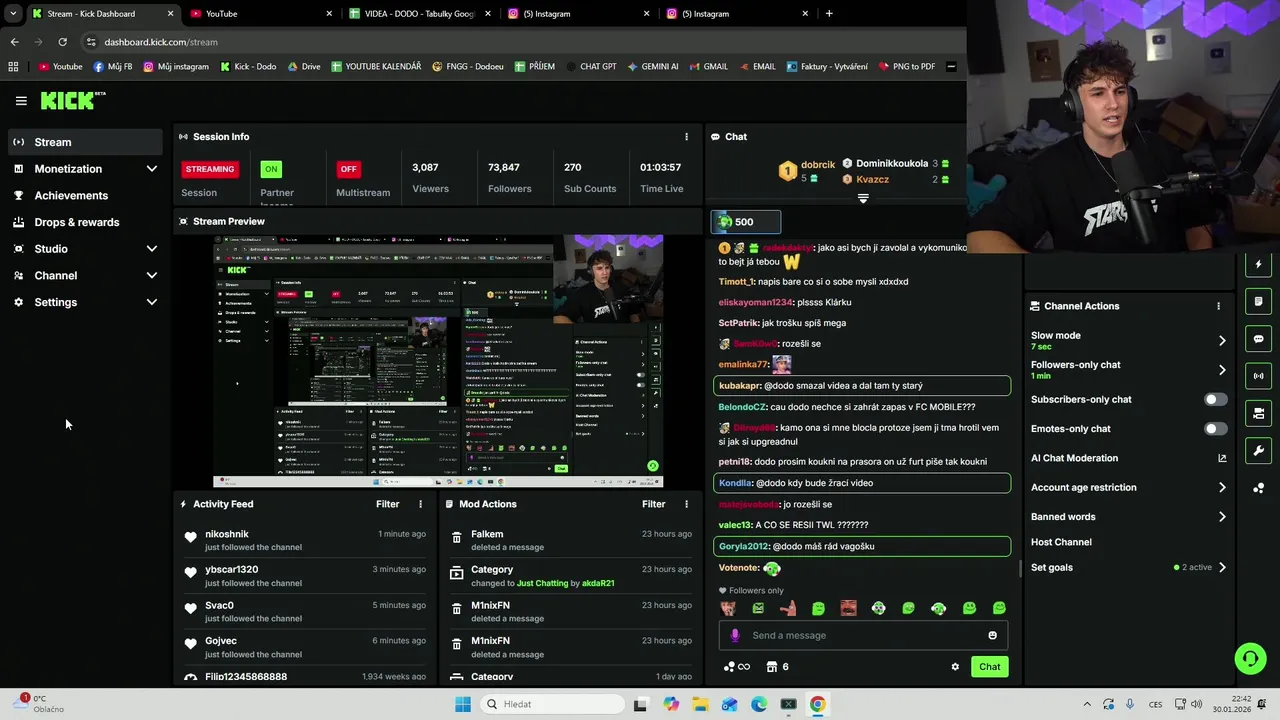Image resolution: width=1280 pixels, height=720 pixels.
Task: Reload the page with browser refresh button
Action: [62, 42]
